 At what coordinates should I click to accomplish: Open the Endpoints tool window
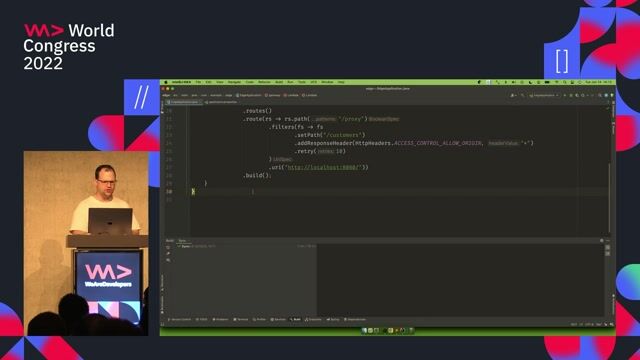pos(313,320)
